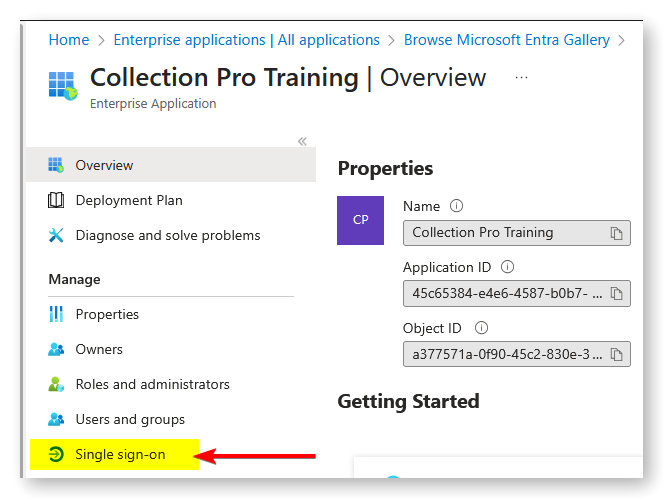Click the info icon beside Object ID
The width and height of the screenshot is (663, 498).
481,328
